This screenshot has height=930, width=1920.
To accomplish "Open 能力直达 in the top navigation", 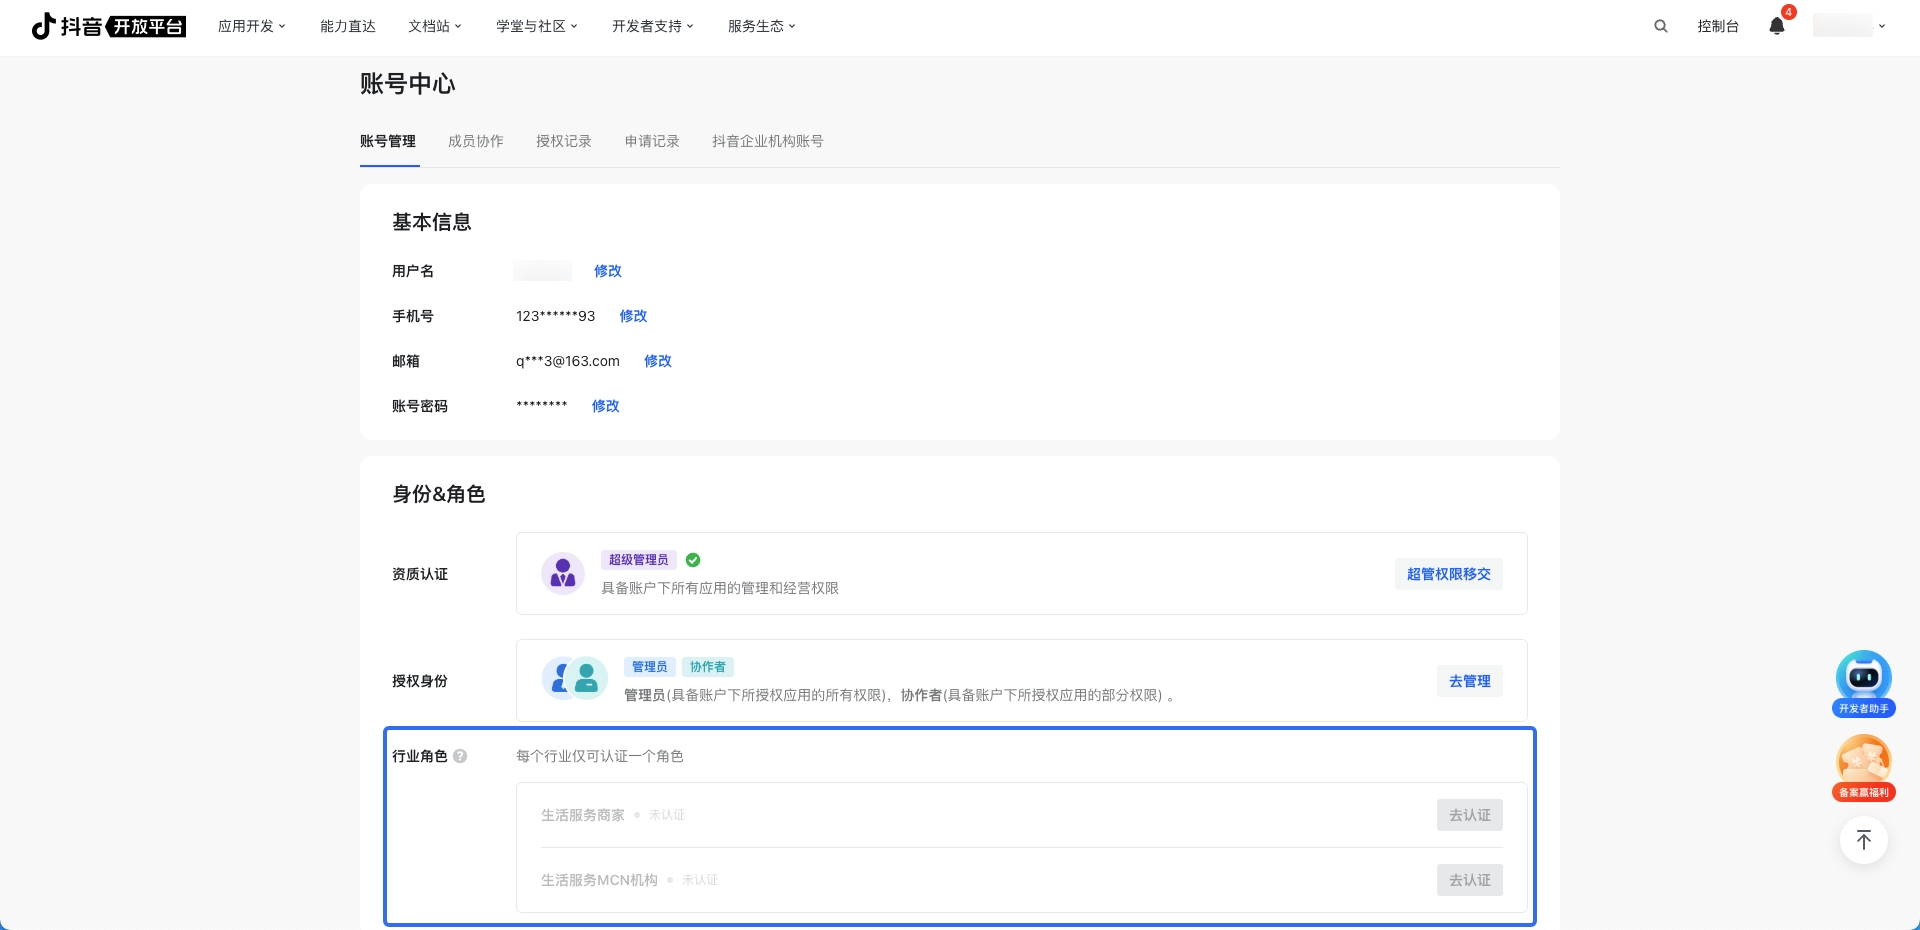I will click(x=348, y=26).
